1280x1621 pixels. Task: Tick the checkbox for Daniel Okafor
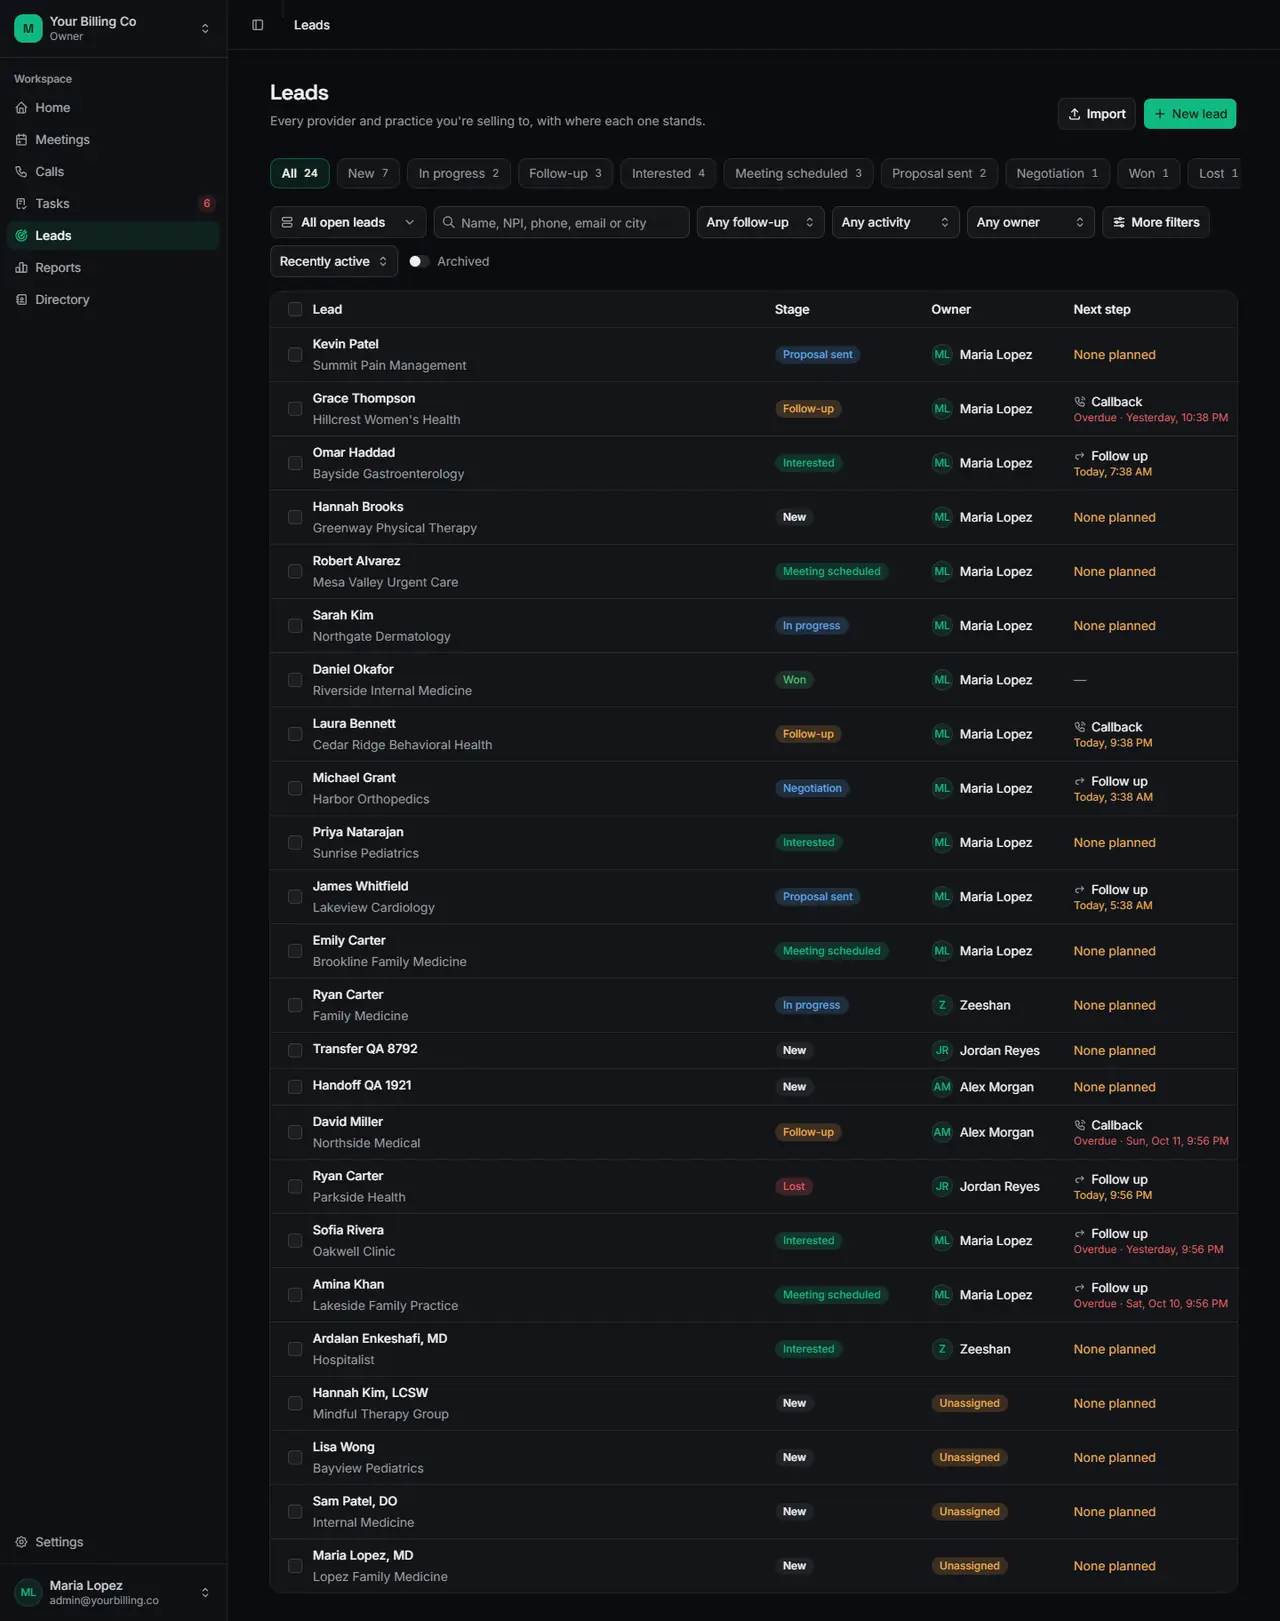[295, 680]
